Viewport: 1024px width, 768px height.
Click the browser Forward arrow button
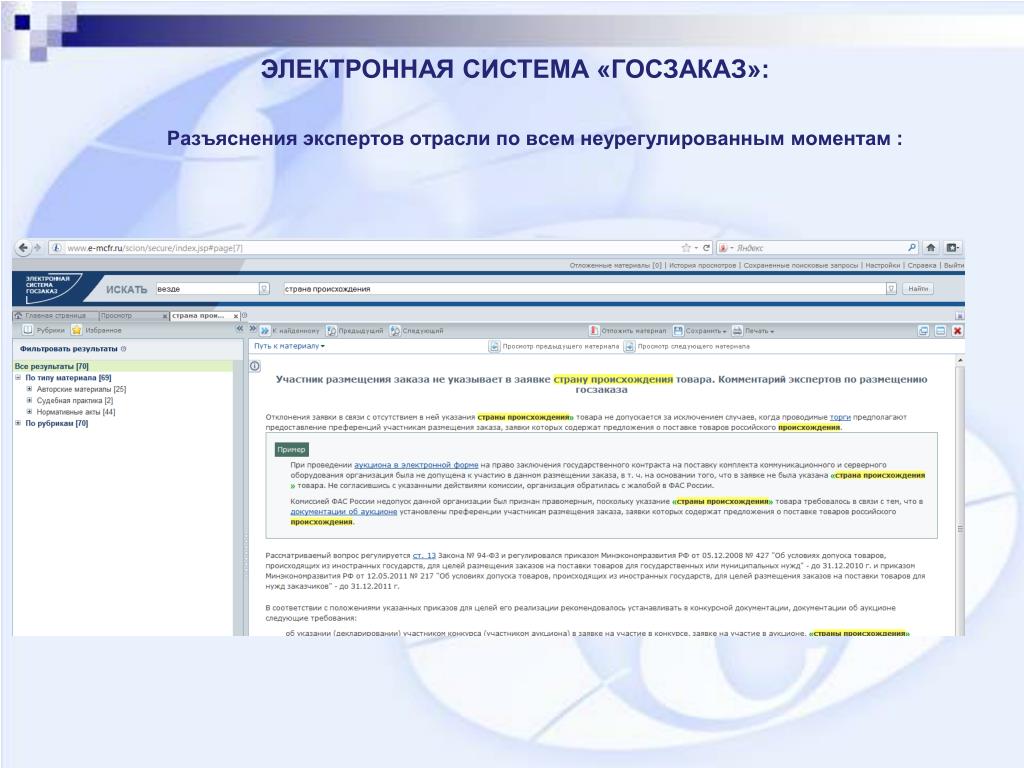point(37,248)
